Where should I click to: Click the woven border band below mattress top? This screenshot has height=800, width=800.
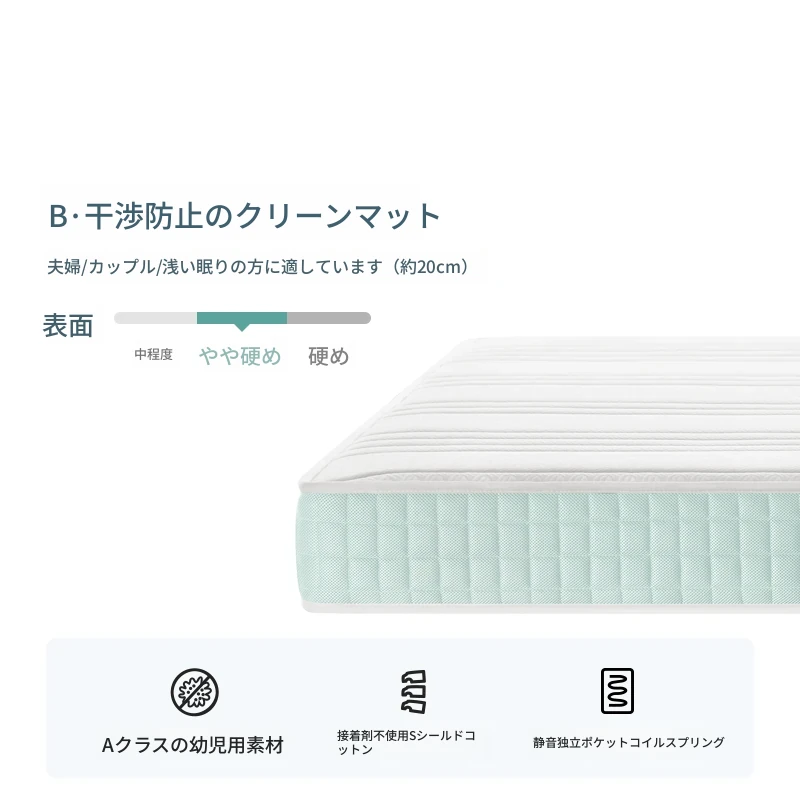click(x=551, y=482)
